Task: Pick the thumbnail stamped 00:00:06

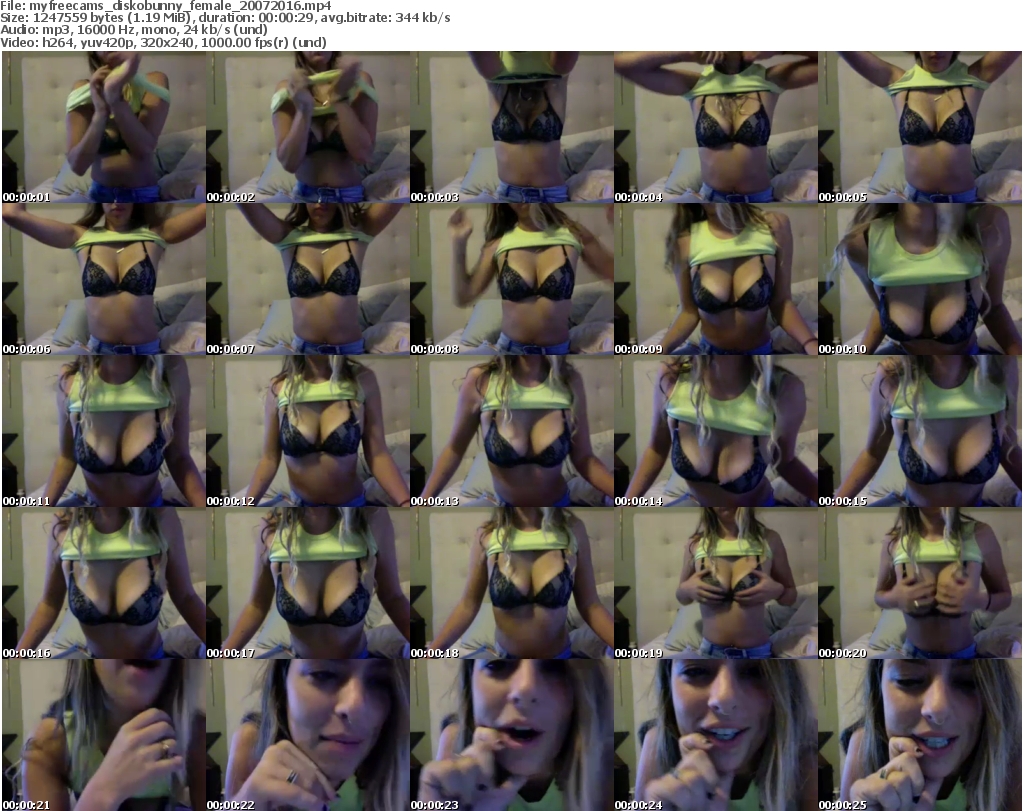Action: (104, 279)
